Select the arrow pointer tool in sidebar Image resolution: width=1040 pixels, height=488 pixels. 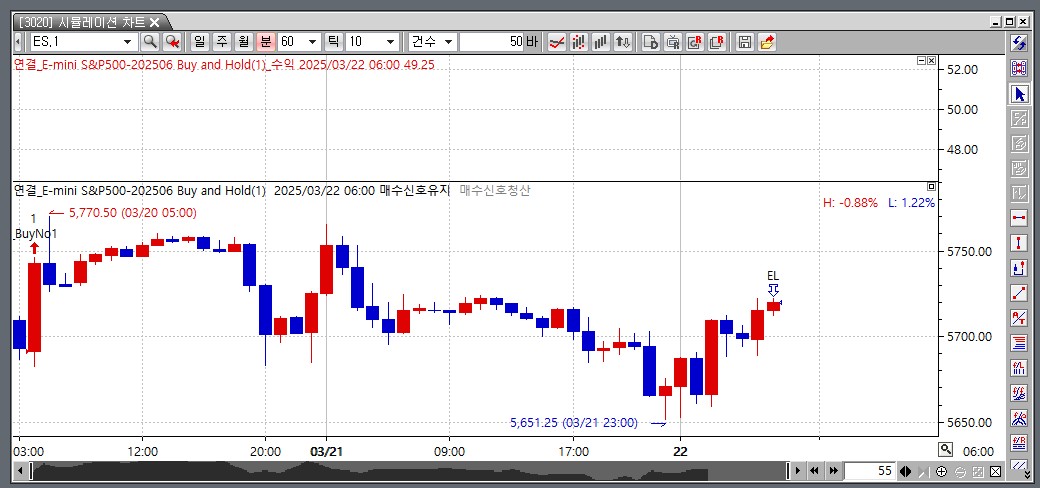coord(1019,94)
